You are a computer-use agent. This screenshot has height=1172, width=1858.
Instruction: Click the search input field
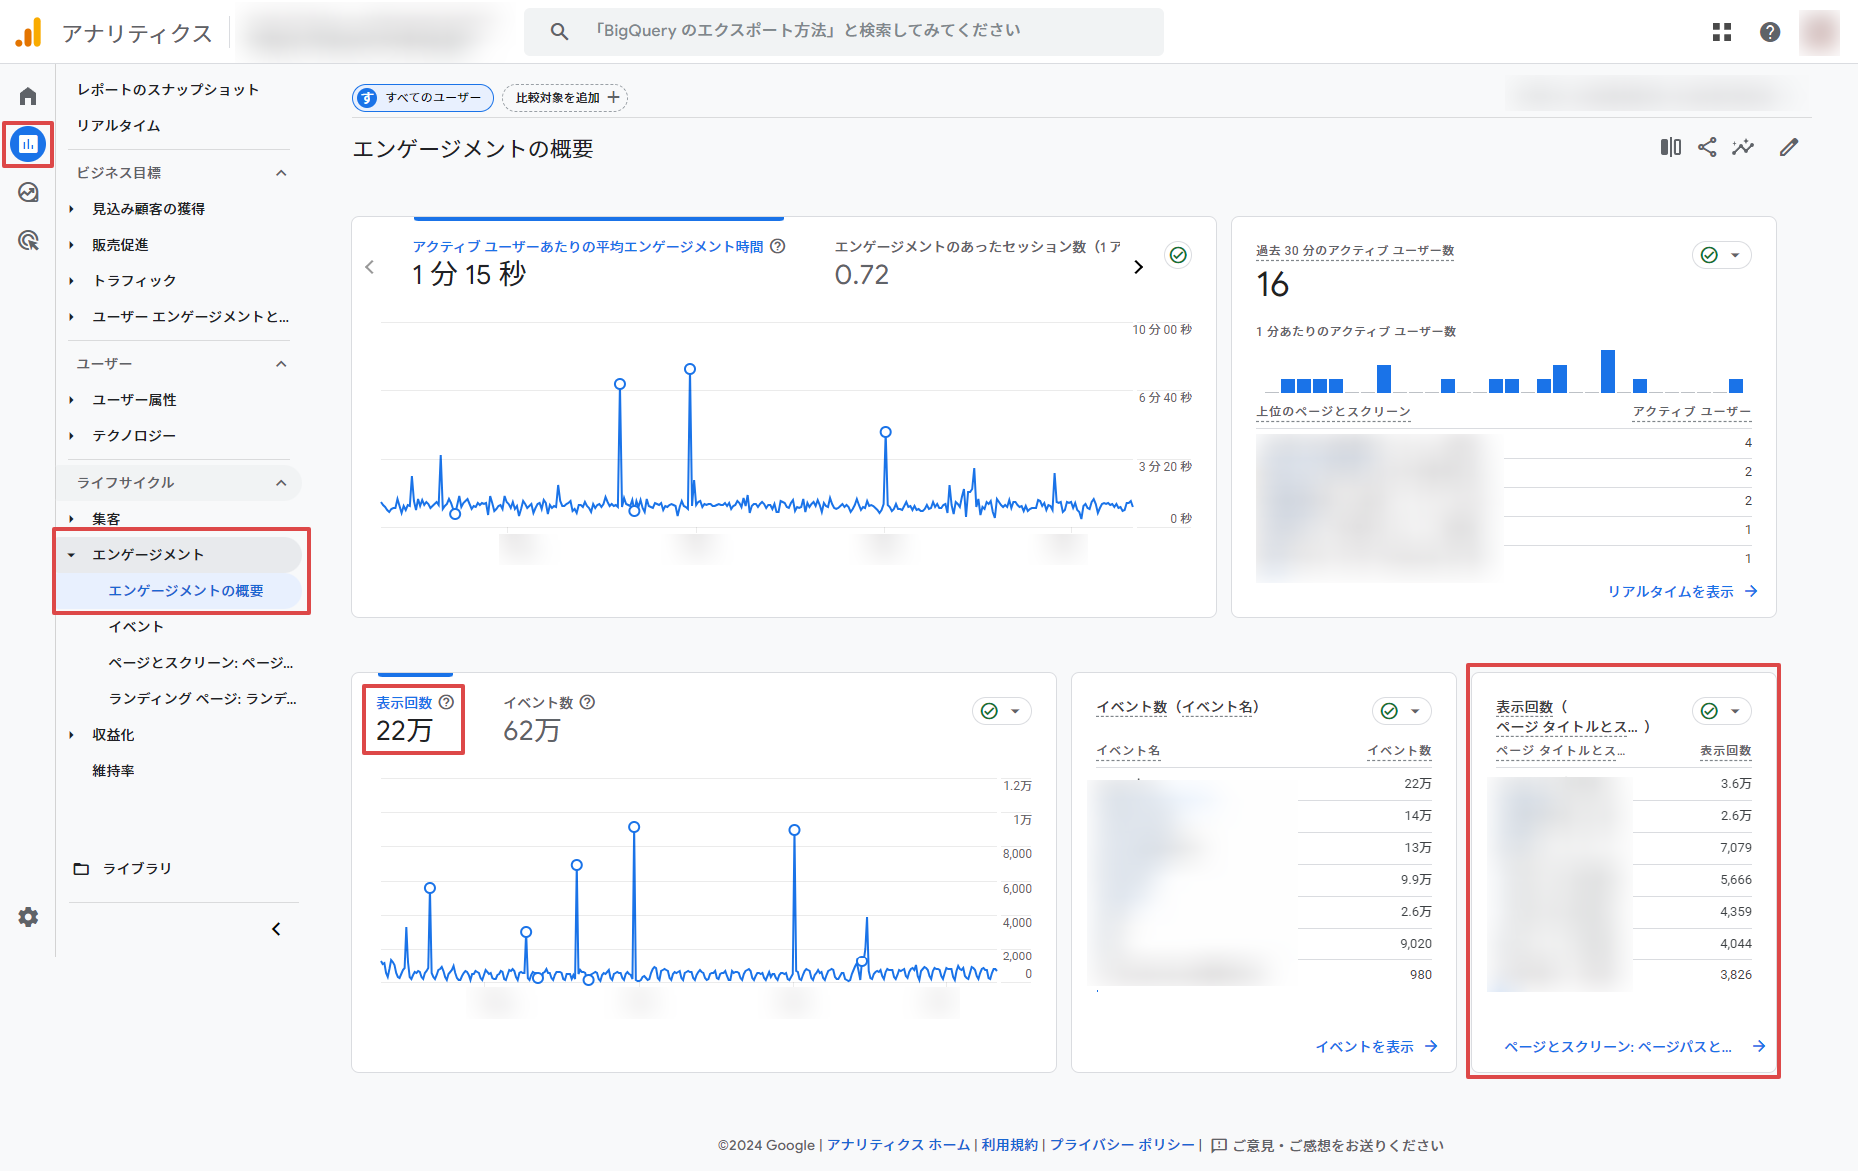click(x=844, y=31)
